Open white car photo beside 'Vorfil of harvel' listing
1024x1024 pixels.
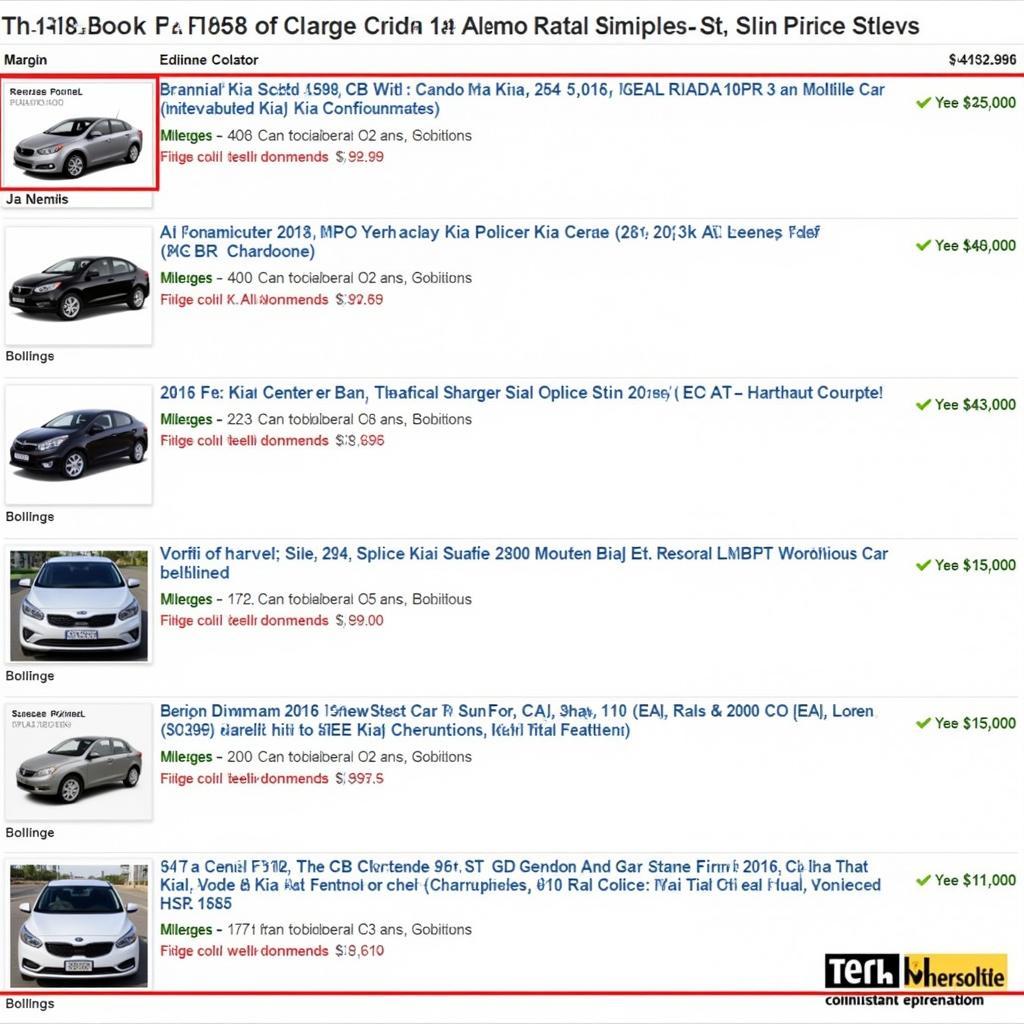[x=79, y=605]
